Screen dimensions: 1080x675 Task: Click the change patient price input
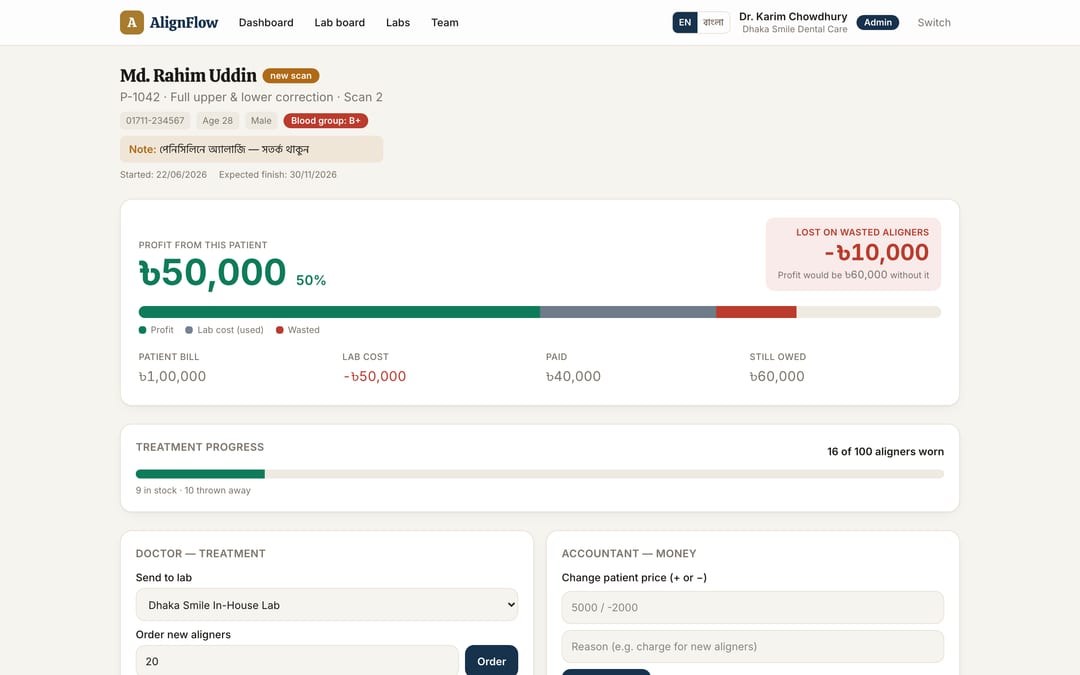[752, 608]
